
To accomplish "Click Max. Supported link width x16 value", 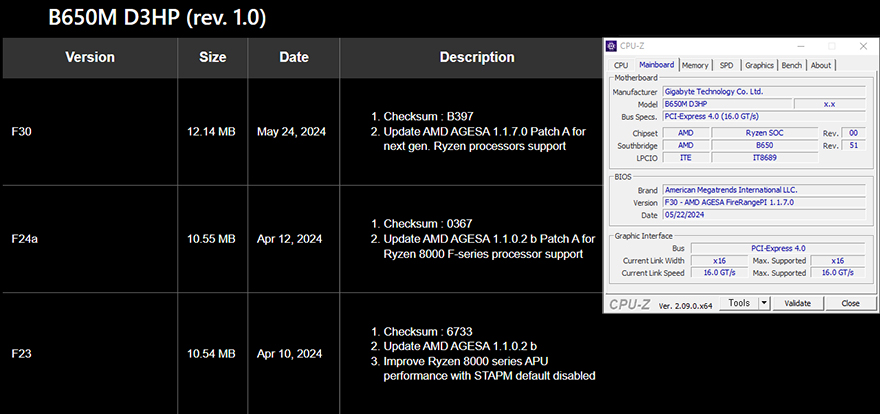I will pyautogui.click(x=837, y=260).
